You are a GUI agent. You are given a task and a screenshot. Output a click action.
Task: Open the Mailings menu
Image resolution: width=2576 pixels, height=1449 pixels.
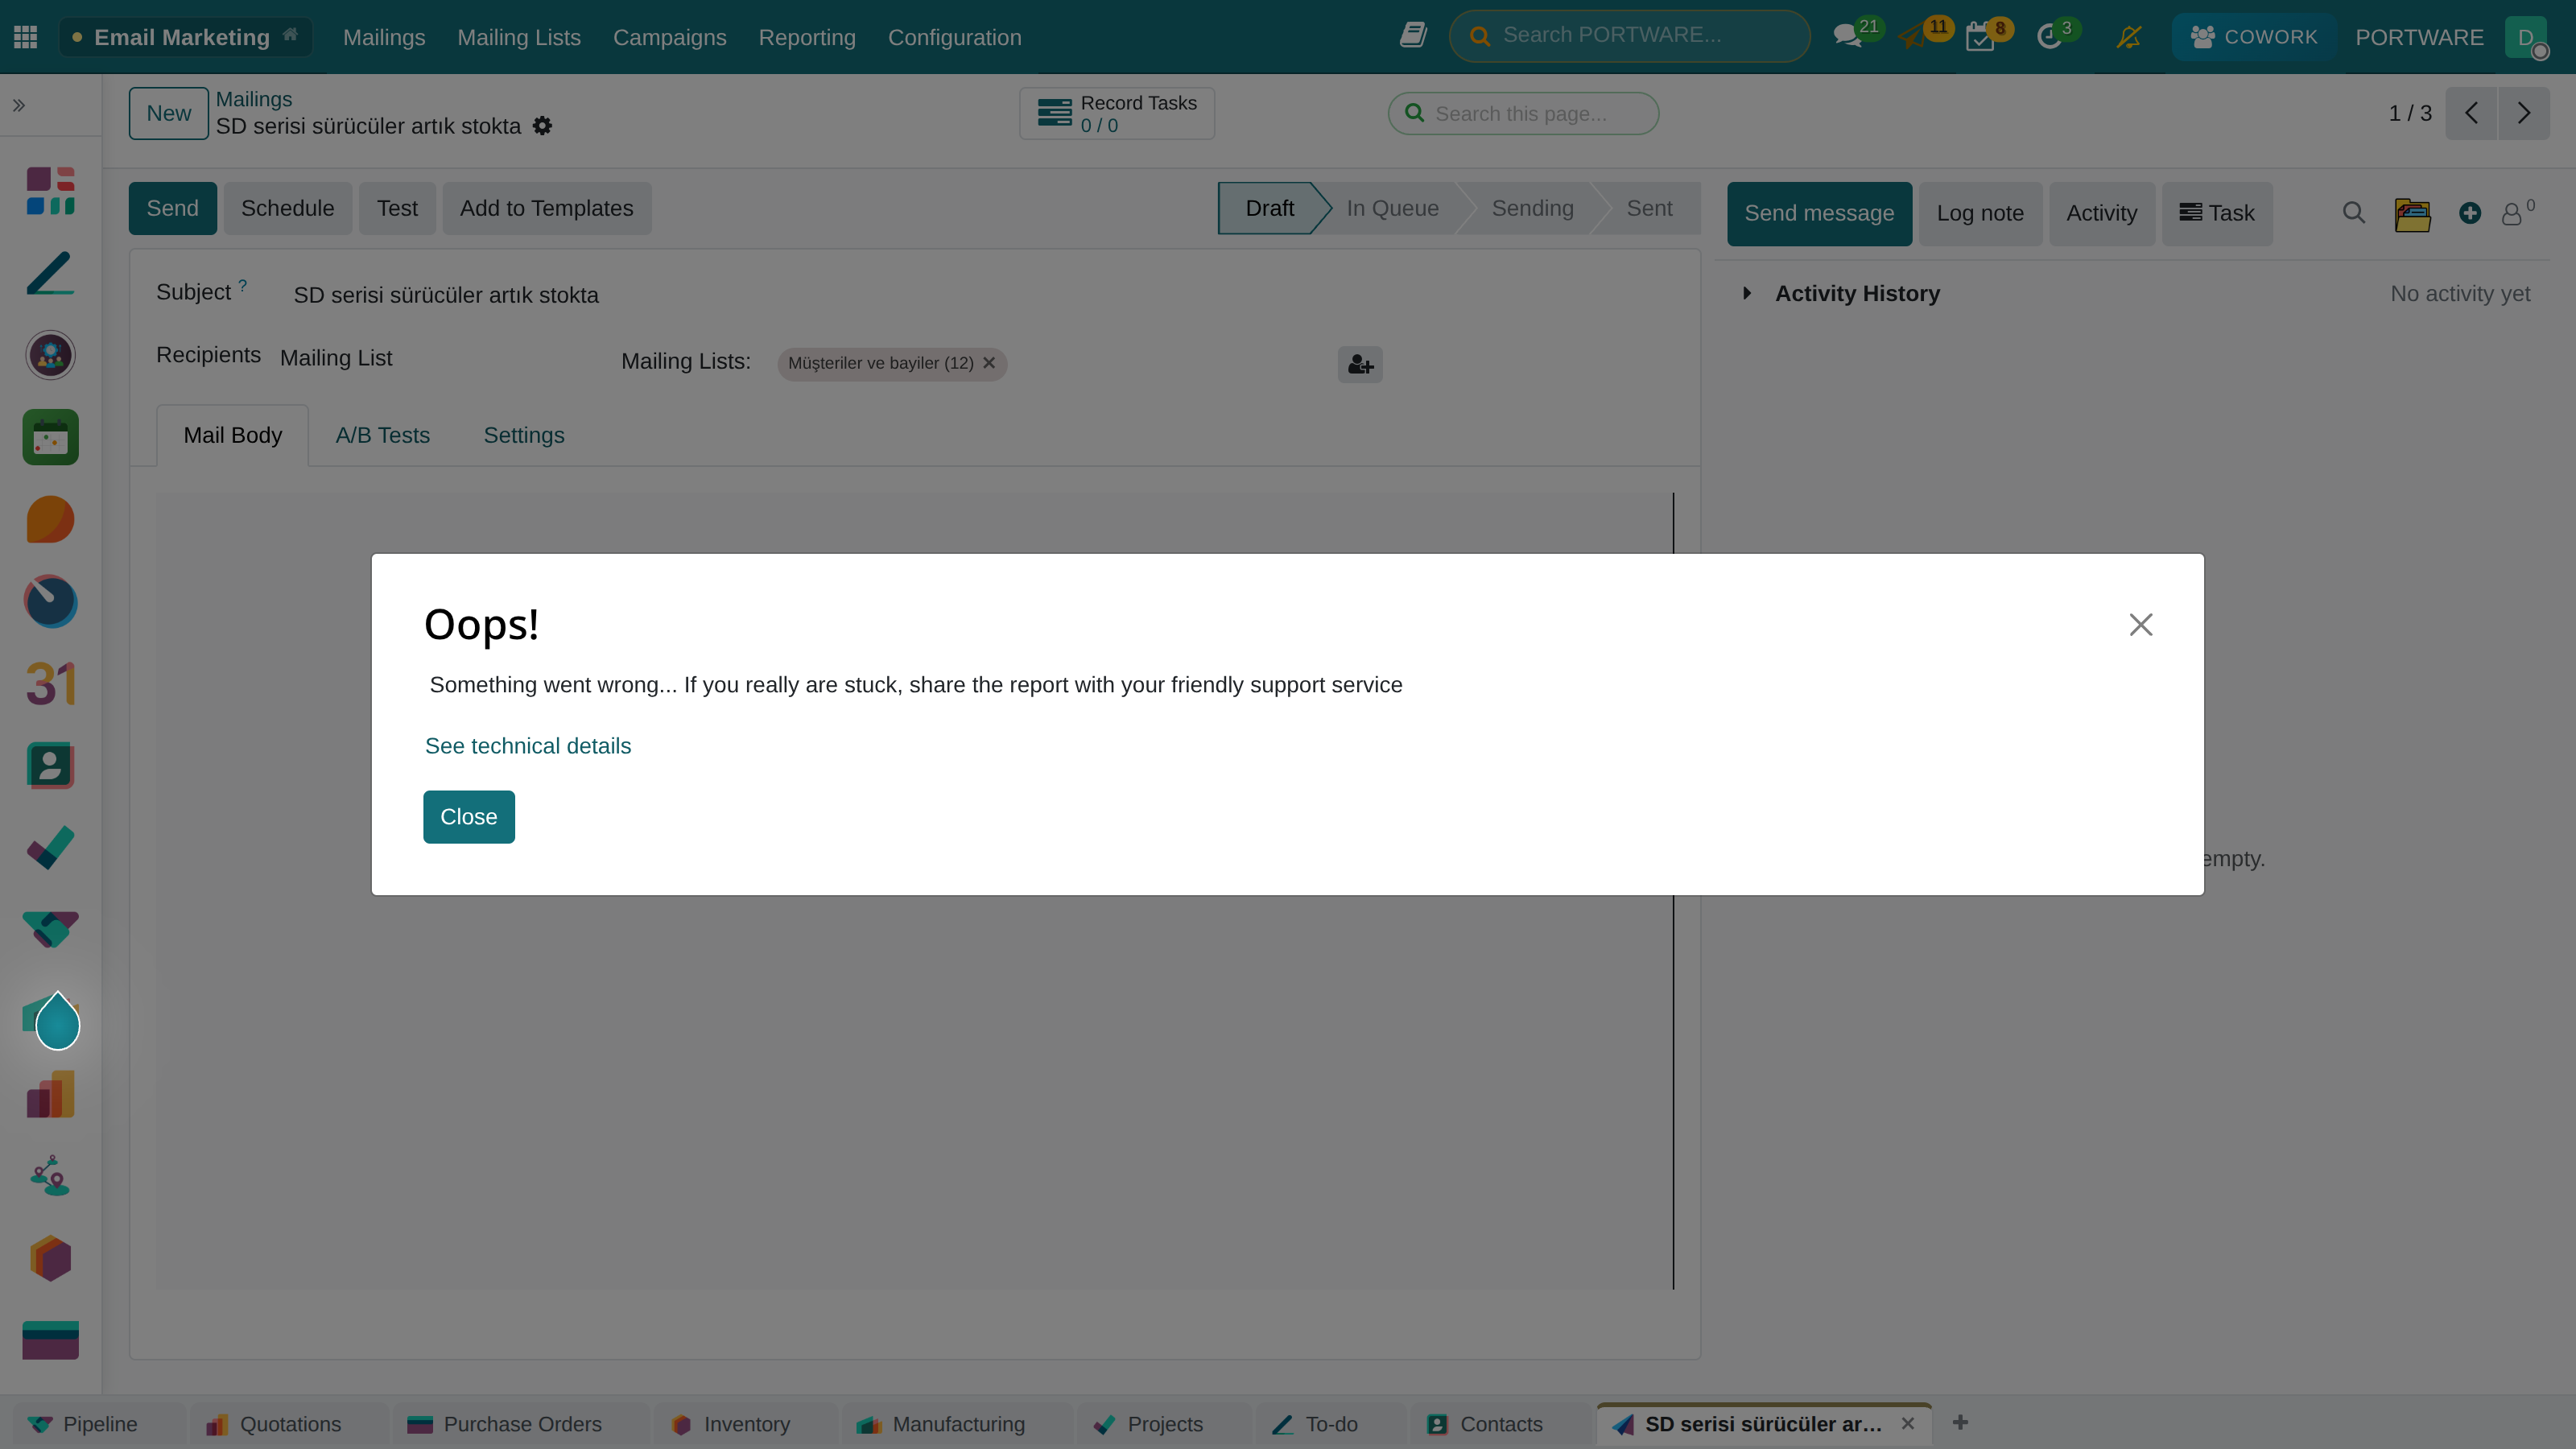(384, 37)
